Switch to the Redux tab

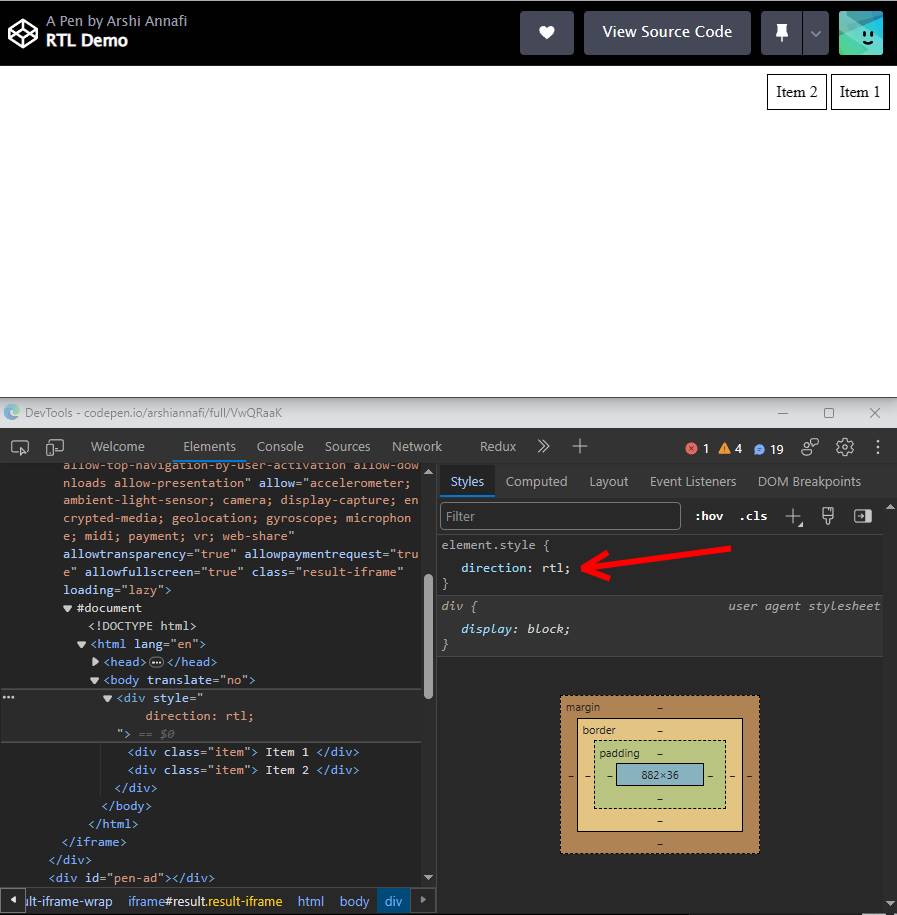point(498,446)
